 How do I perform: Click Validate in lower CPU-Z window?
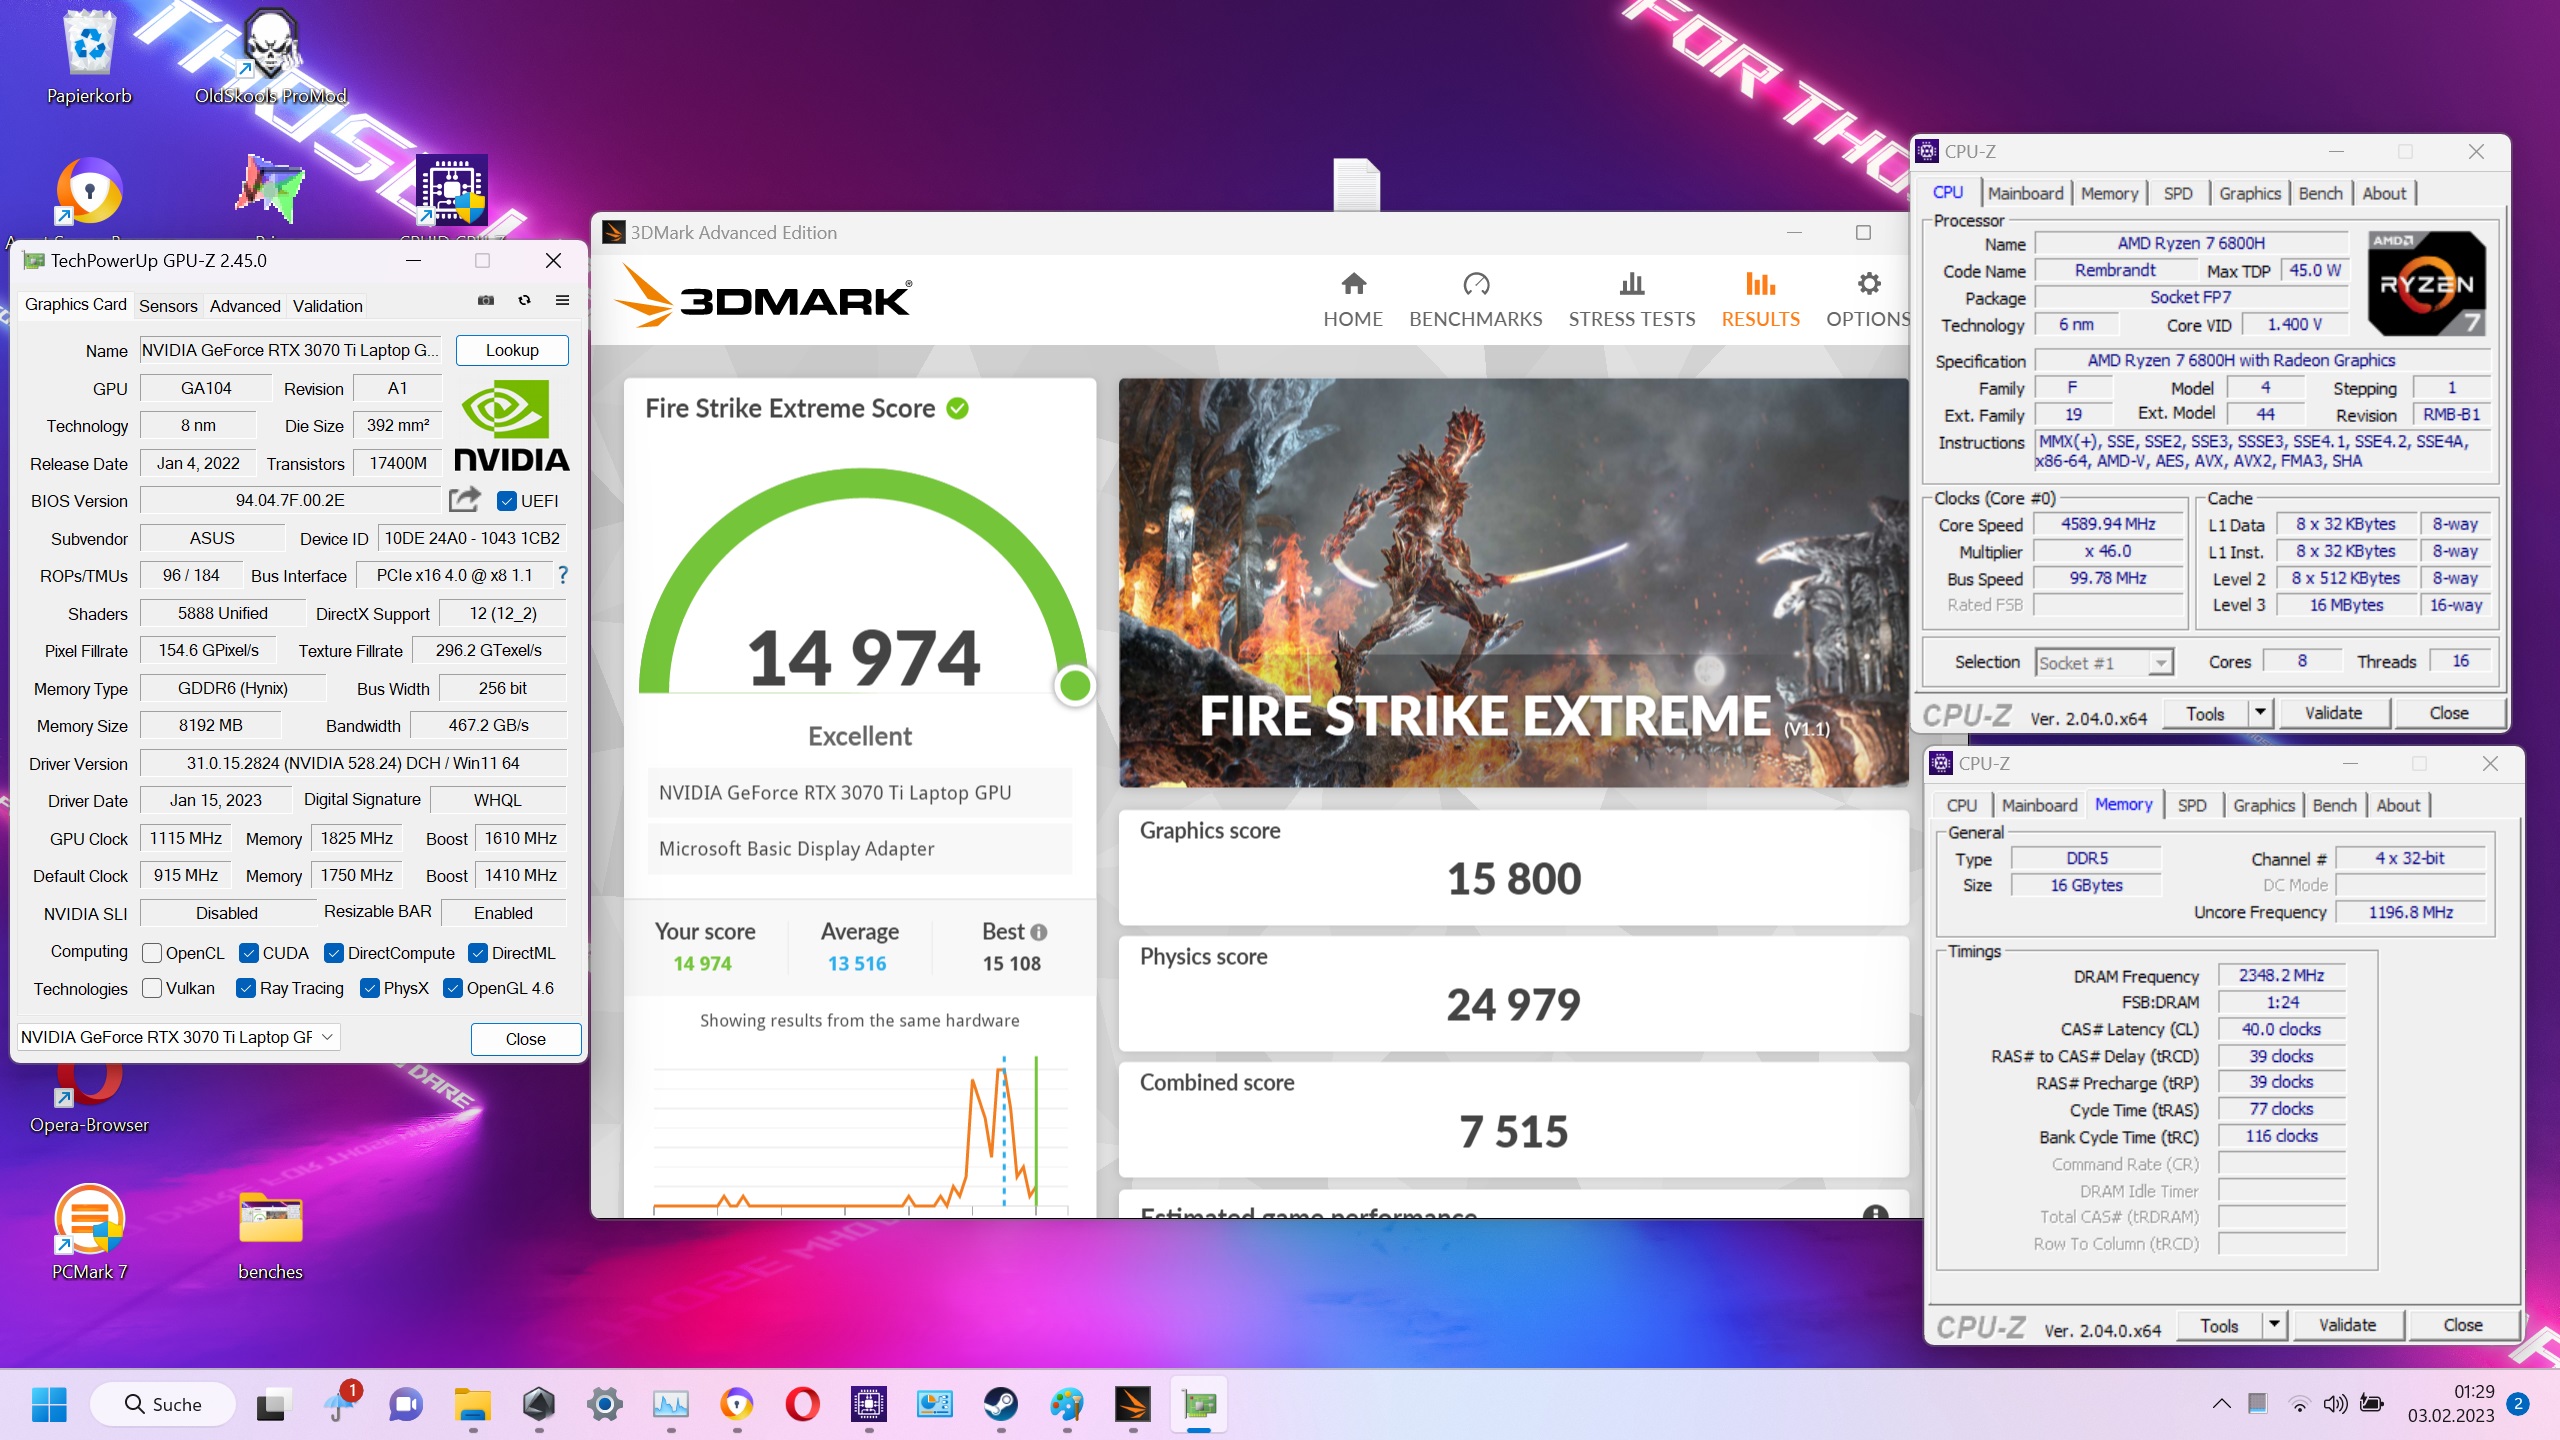(x=2347, y=1325)
